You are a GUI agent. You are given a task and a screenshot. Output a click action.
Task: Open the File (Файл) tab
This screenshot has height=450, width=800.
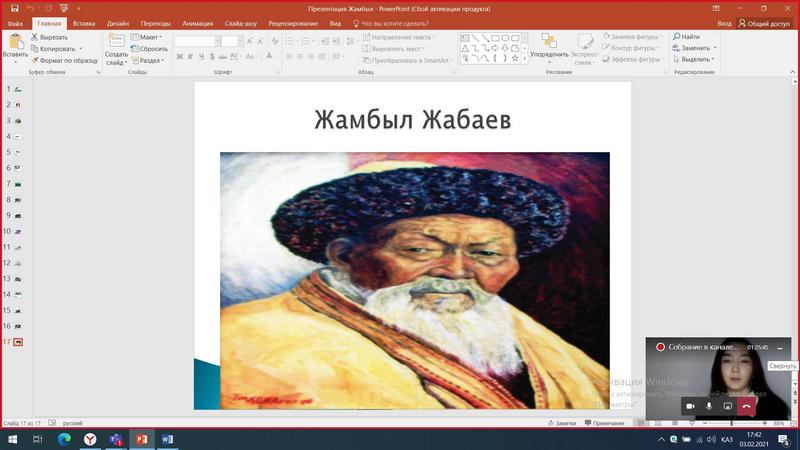point(15,23)
